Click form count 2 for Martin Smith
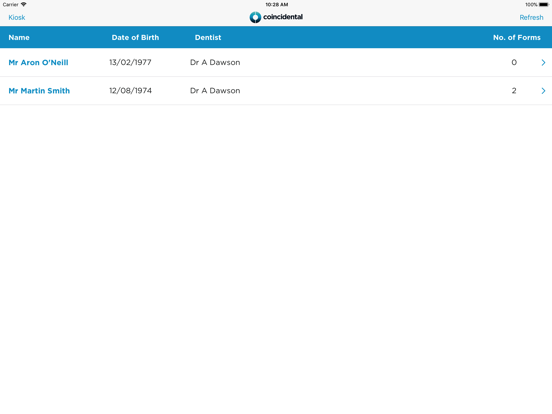552x414 pixels. tap(514, 90)
